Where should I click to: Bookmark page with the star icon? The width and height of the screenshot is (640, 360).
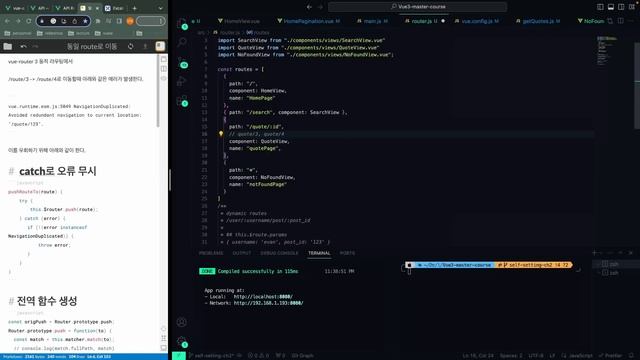tap(85, 21)
